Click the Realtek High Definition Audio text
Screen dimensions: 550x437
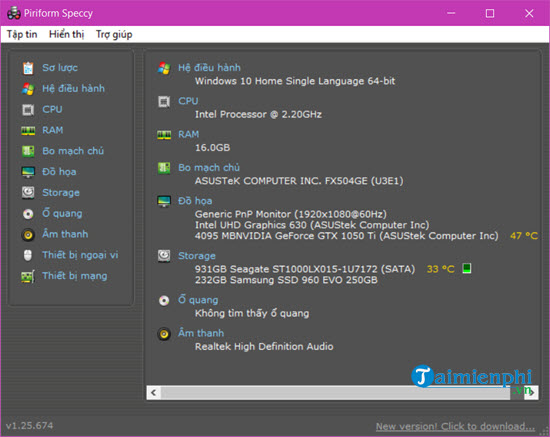264,347
